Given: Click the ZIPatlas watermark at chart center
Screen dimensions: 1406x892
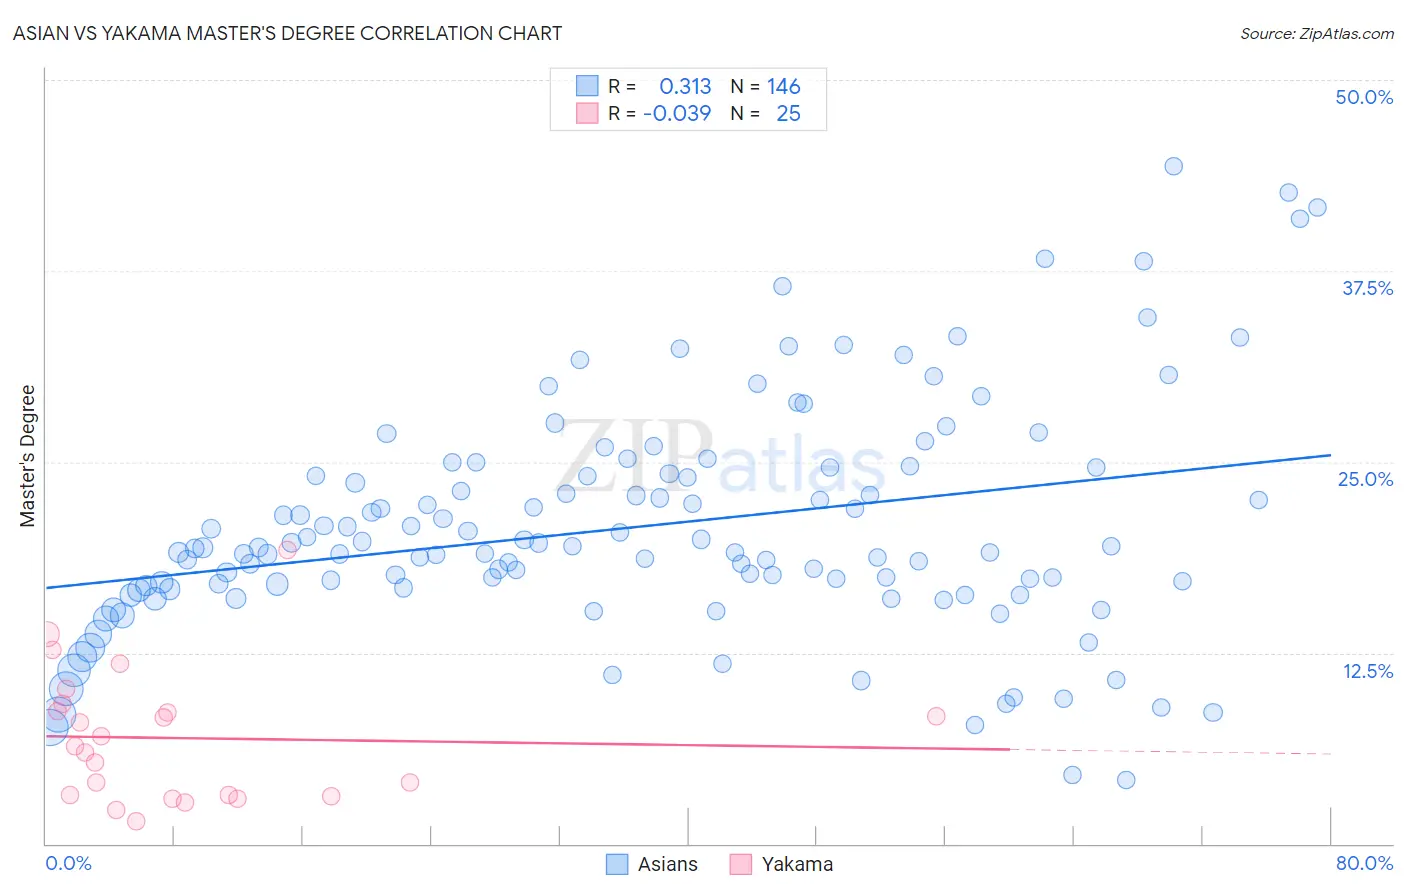Looking at the screenshot, I should (721, 458).
